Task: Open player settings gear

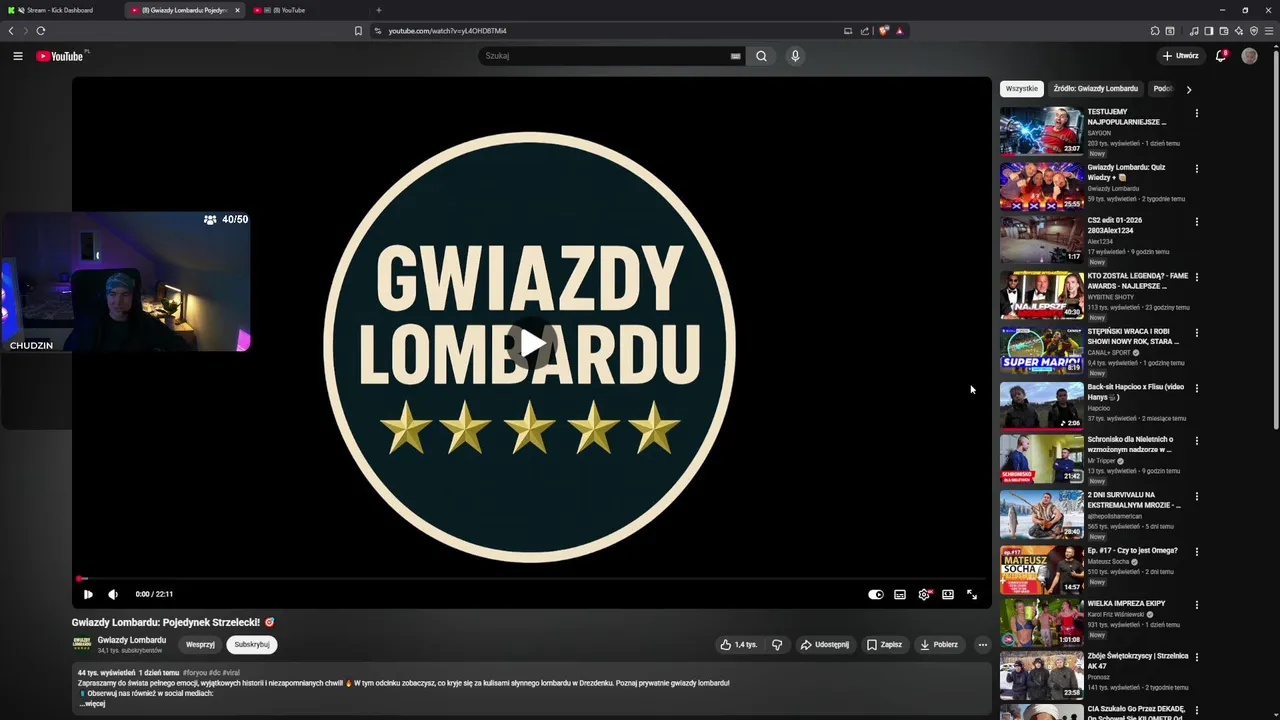Action: coord(924,594)
